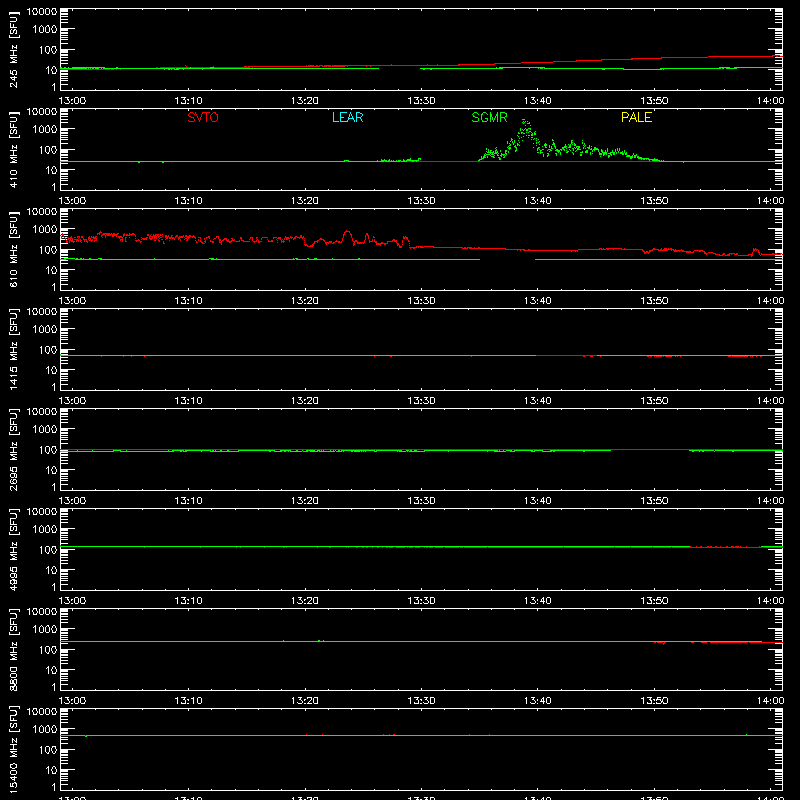Click 13:00 label under the 610 MHz panel

72,301
